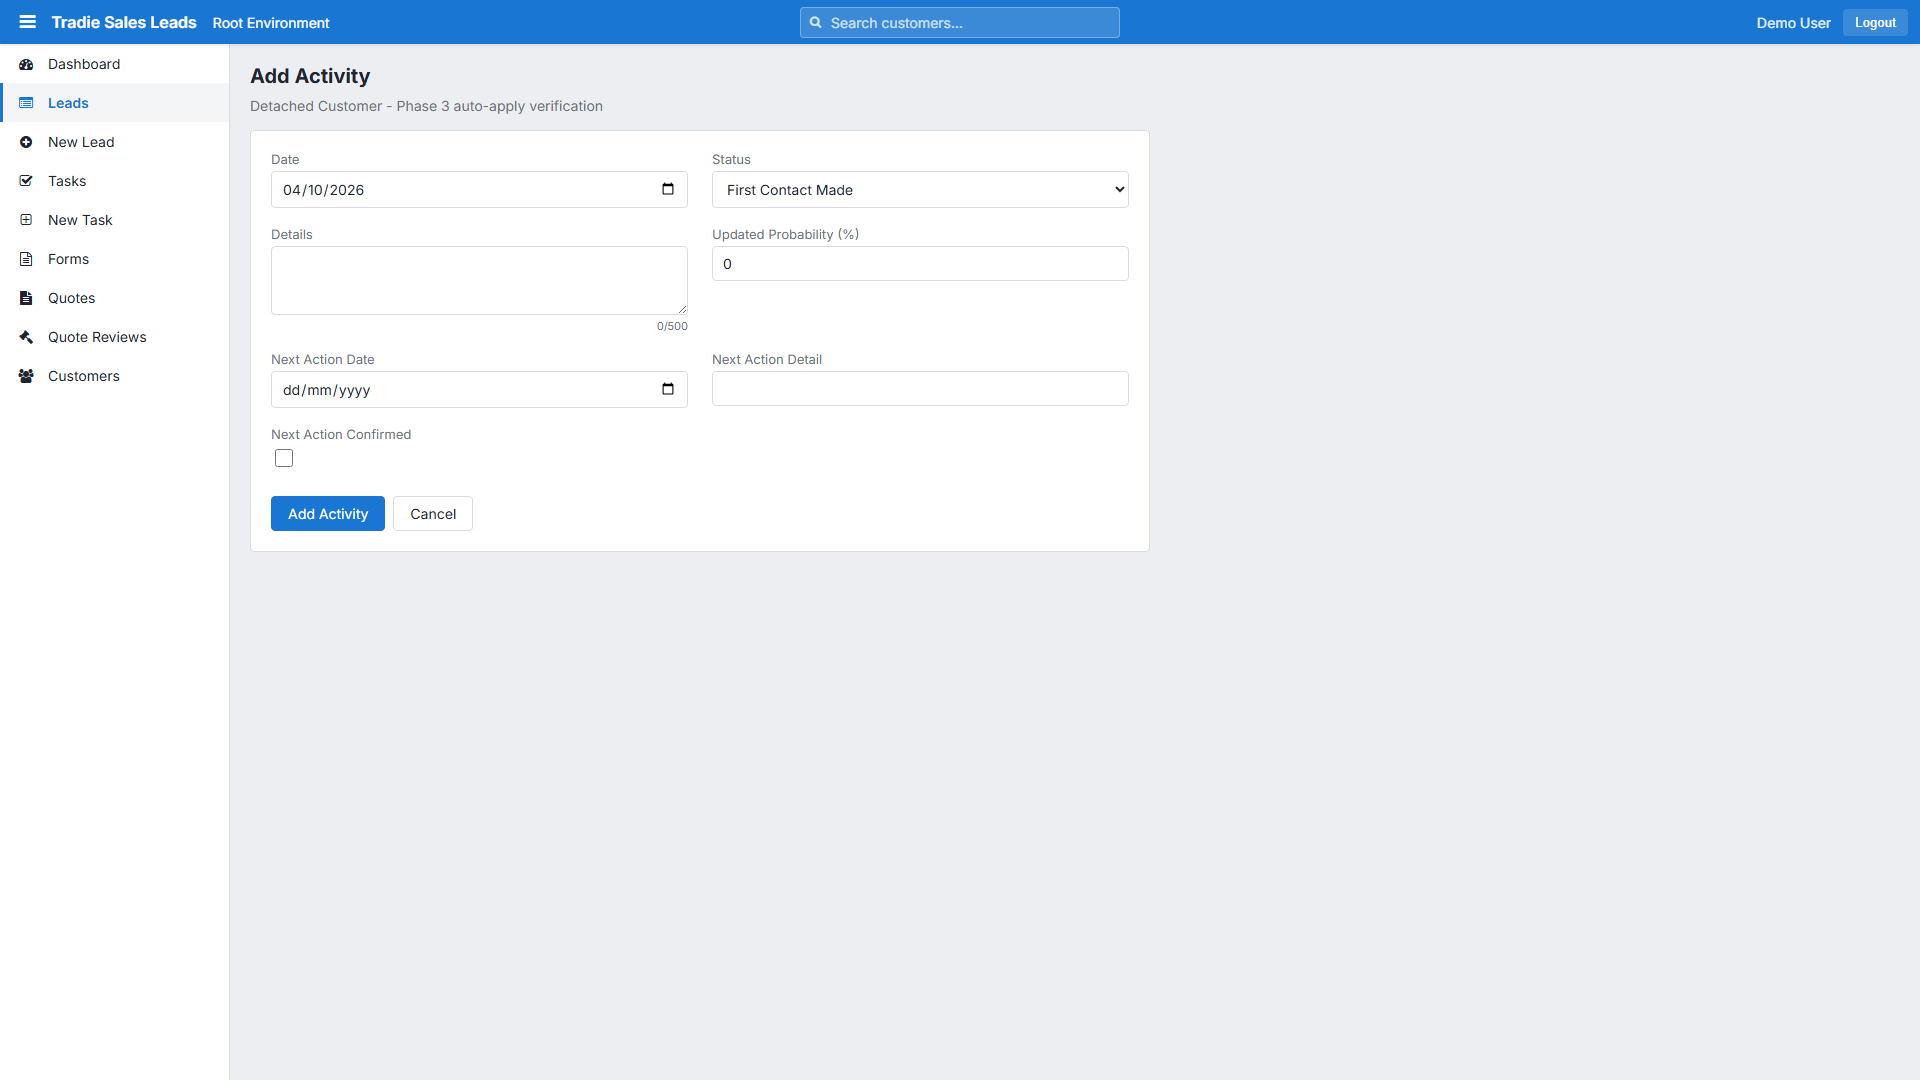
Task: Click the Add Activity page heading
Action: [x=310, y=76]
